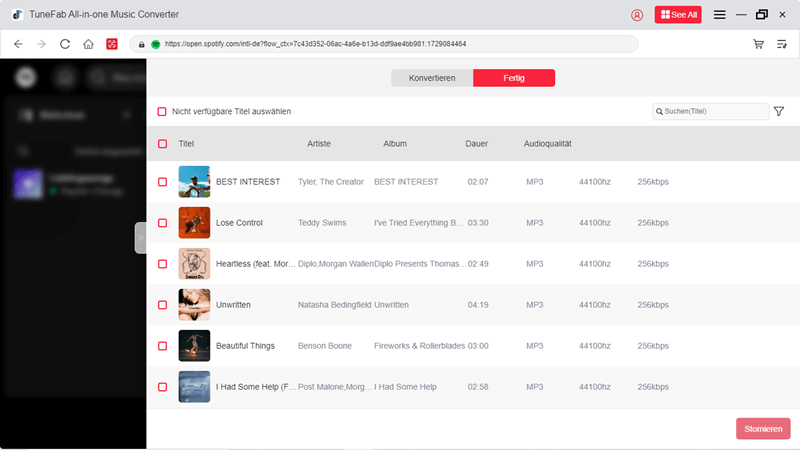This screenshot has width=800, height=450.
Task: Tick the checkbox for Lose Control
Action: [x=162, y=223]
